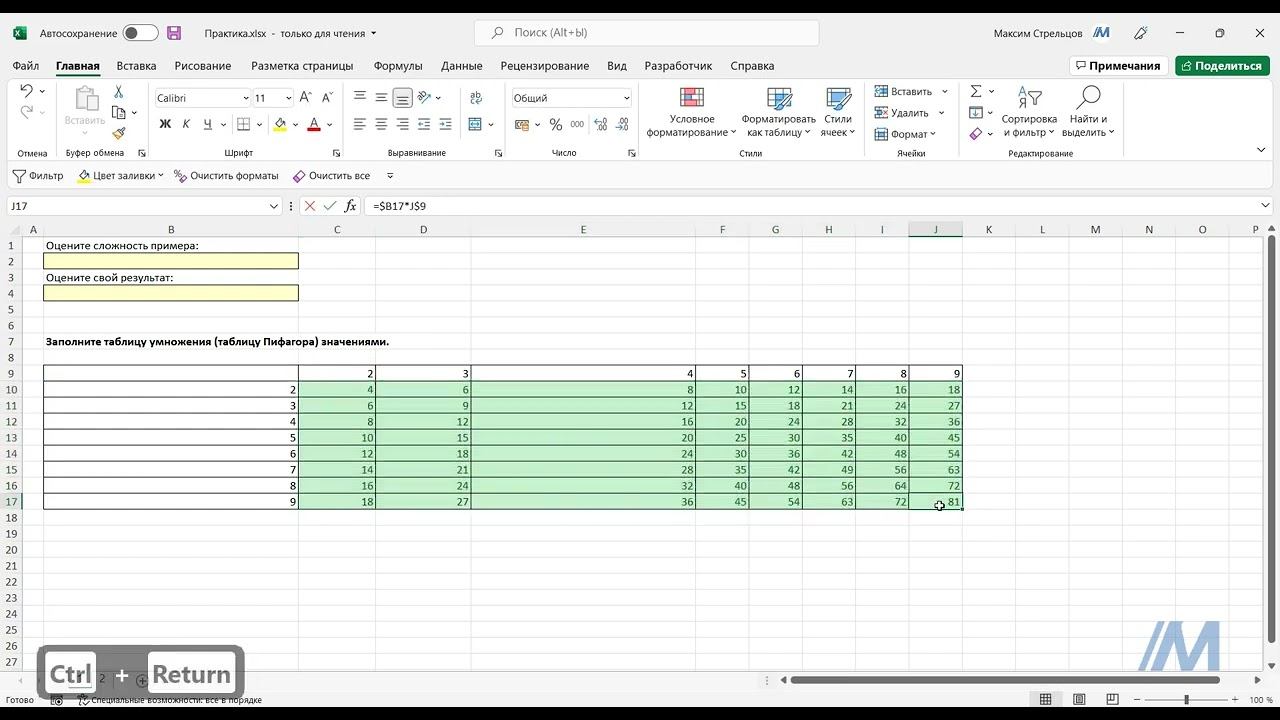Apply percent number format
Screen dimensions: 1280x720
tap(556, 125)
